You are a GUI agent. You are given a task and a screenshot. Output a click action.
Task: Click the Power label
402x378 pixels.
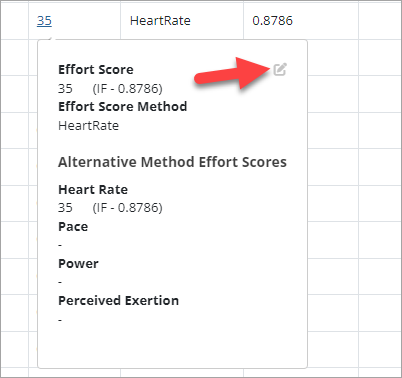(78, 264)
